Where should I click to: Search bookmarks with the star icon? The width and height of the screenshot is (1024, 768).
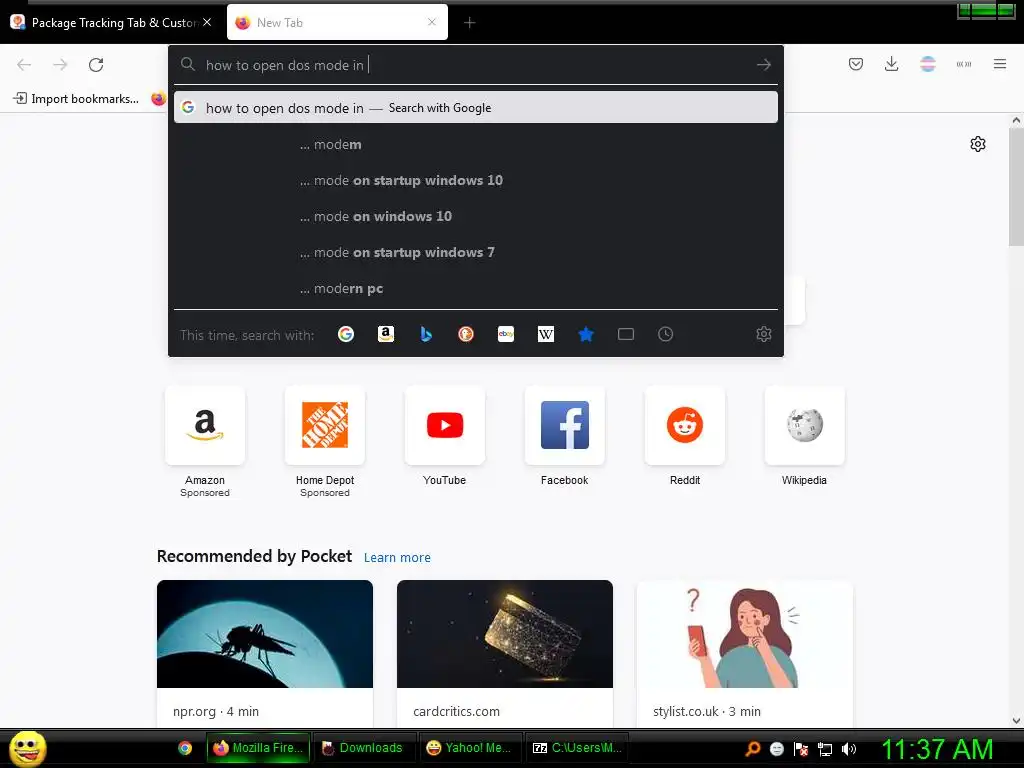[x=586, y=334]
